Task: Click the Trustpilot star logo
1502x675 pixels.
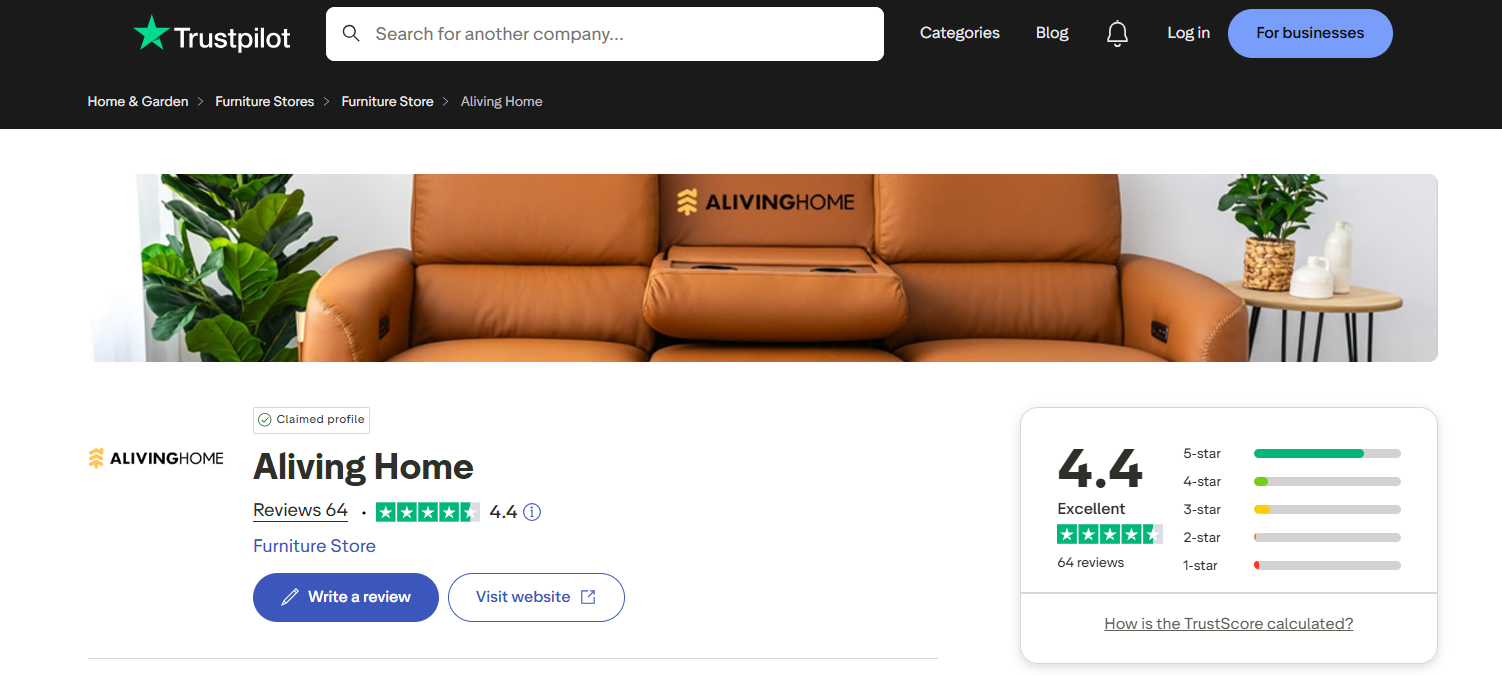Action: pos(152,34)
